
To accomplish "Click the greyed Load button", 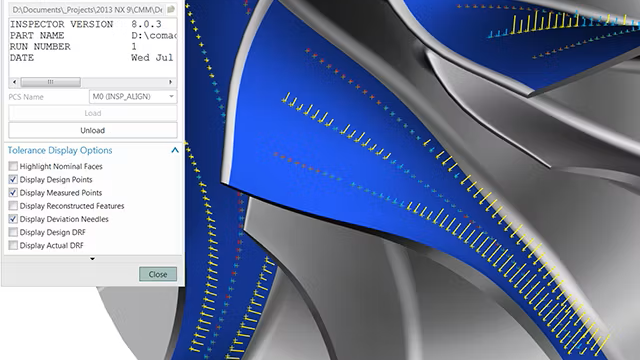I will 93,113.
